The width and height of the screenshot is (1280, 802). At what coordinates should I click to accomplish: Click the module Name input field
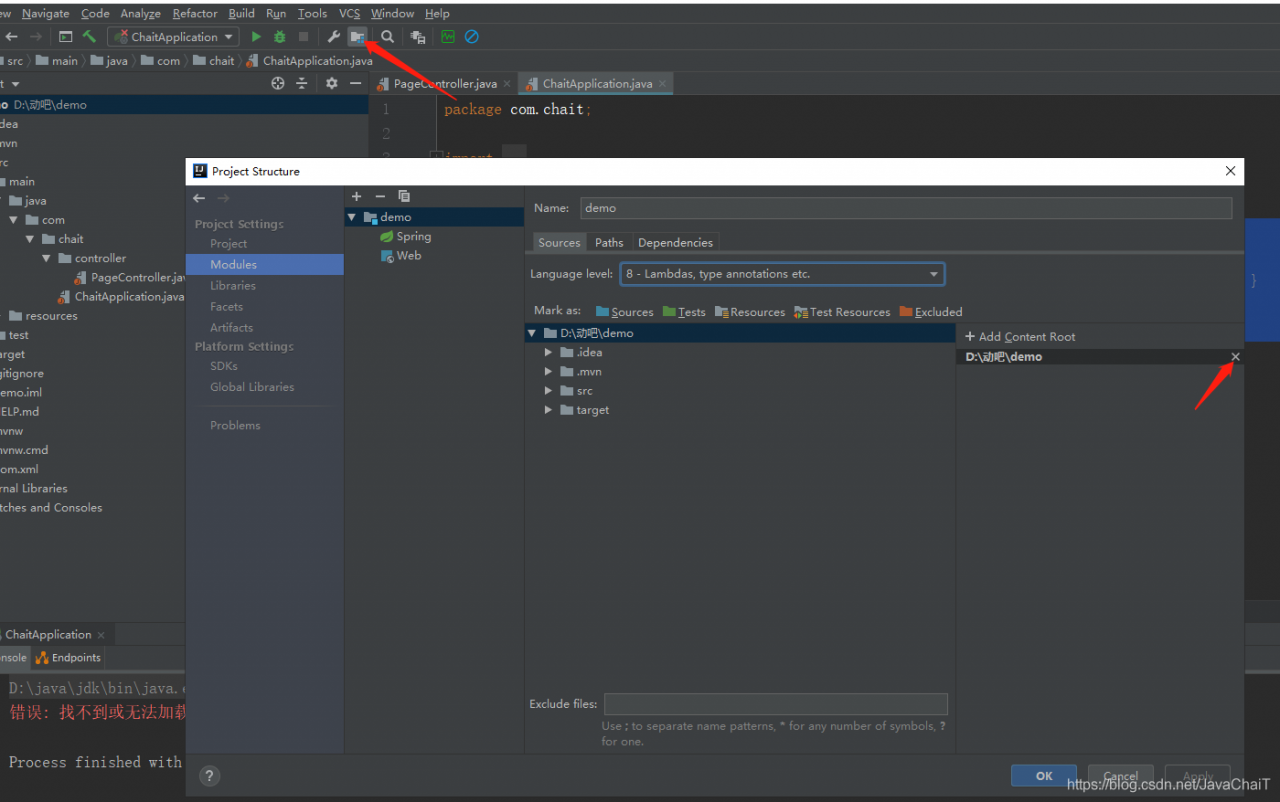pos(905,208)
